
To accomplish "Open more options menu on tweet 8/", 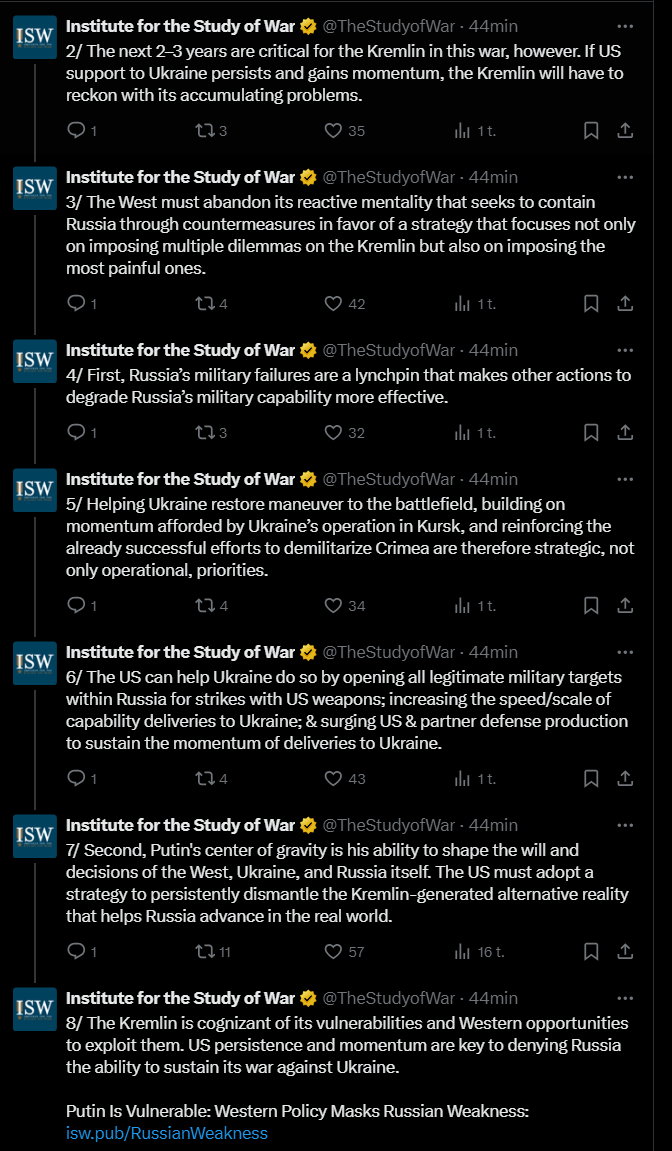I will tap(625, 998).
